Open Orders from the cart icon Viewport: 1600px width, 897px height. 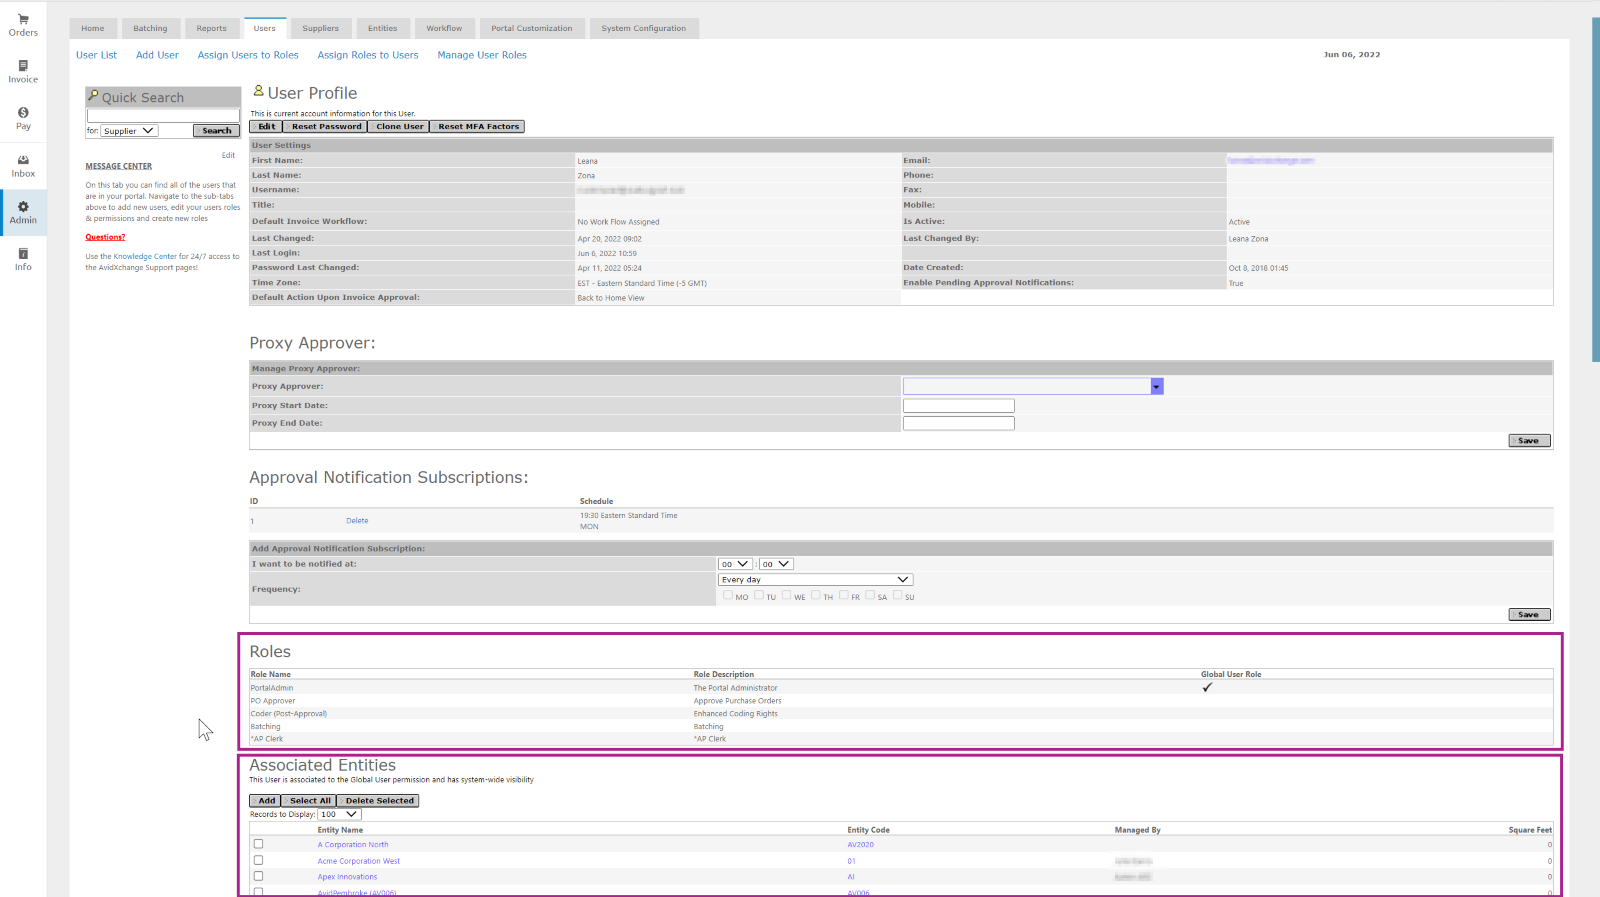click(x=23, y=25)
